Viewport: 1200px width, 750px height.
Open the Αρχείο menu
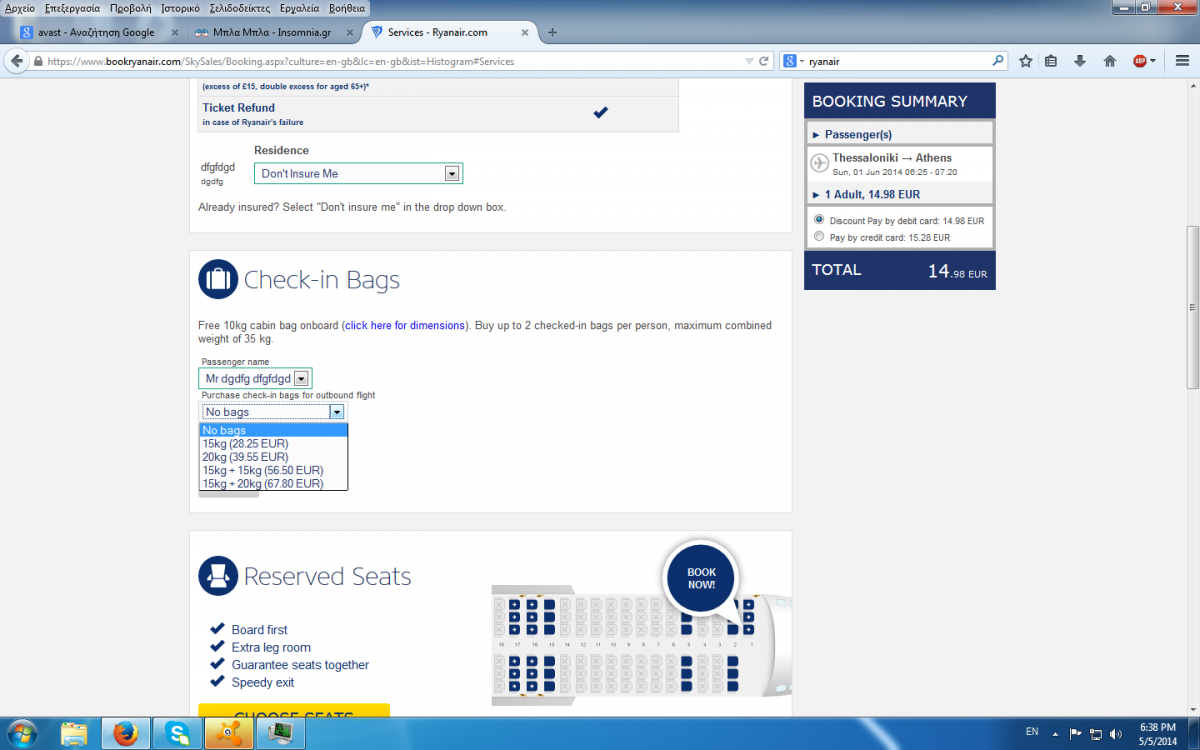click(x=20, y=7)
